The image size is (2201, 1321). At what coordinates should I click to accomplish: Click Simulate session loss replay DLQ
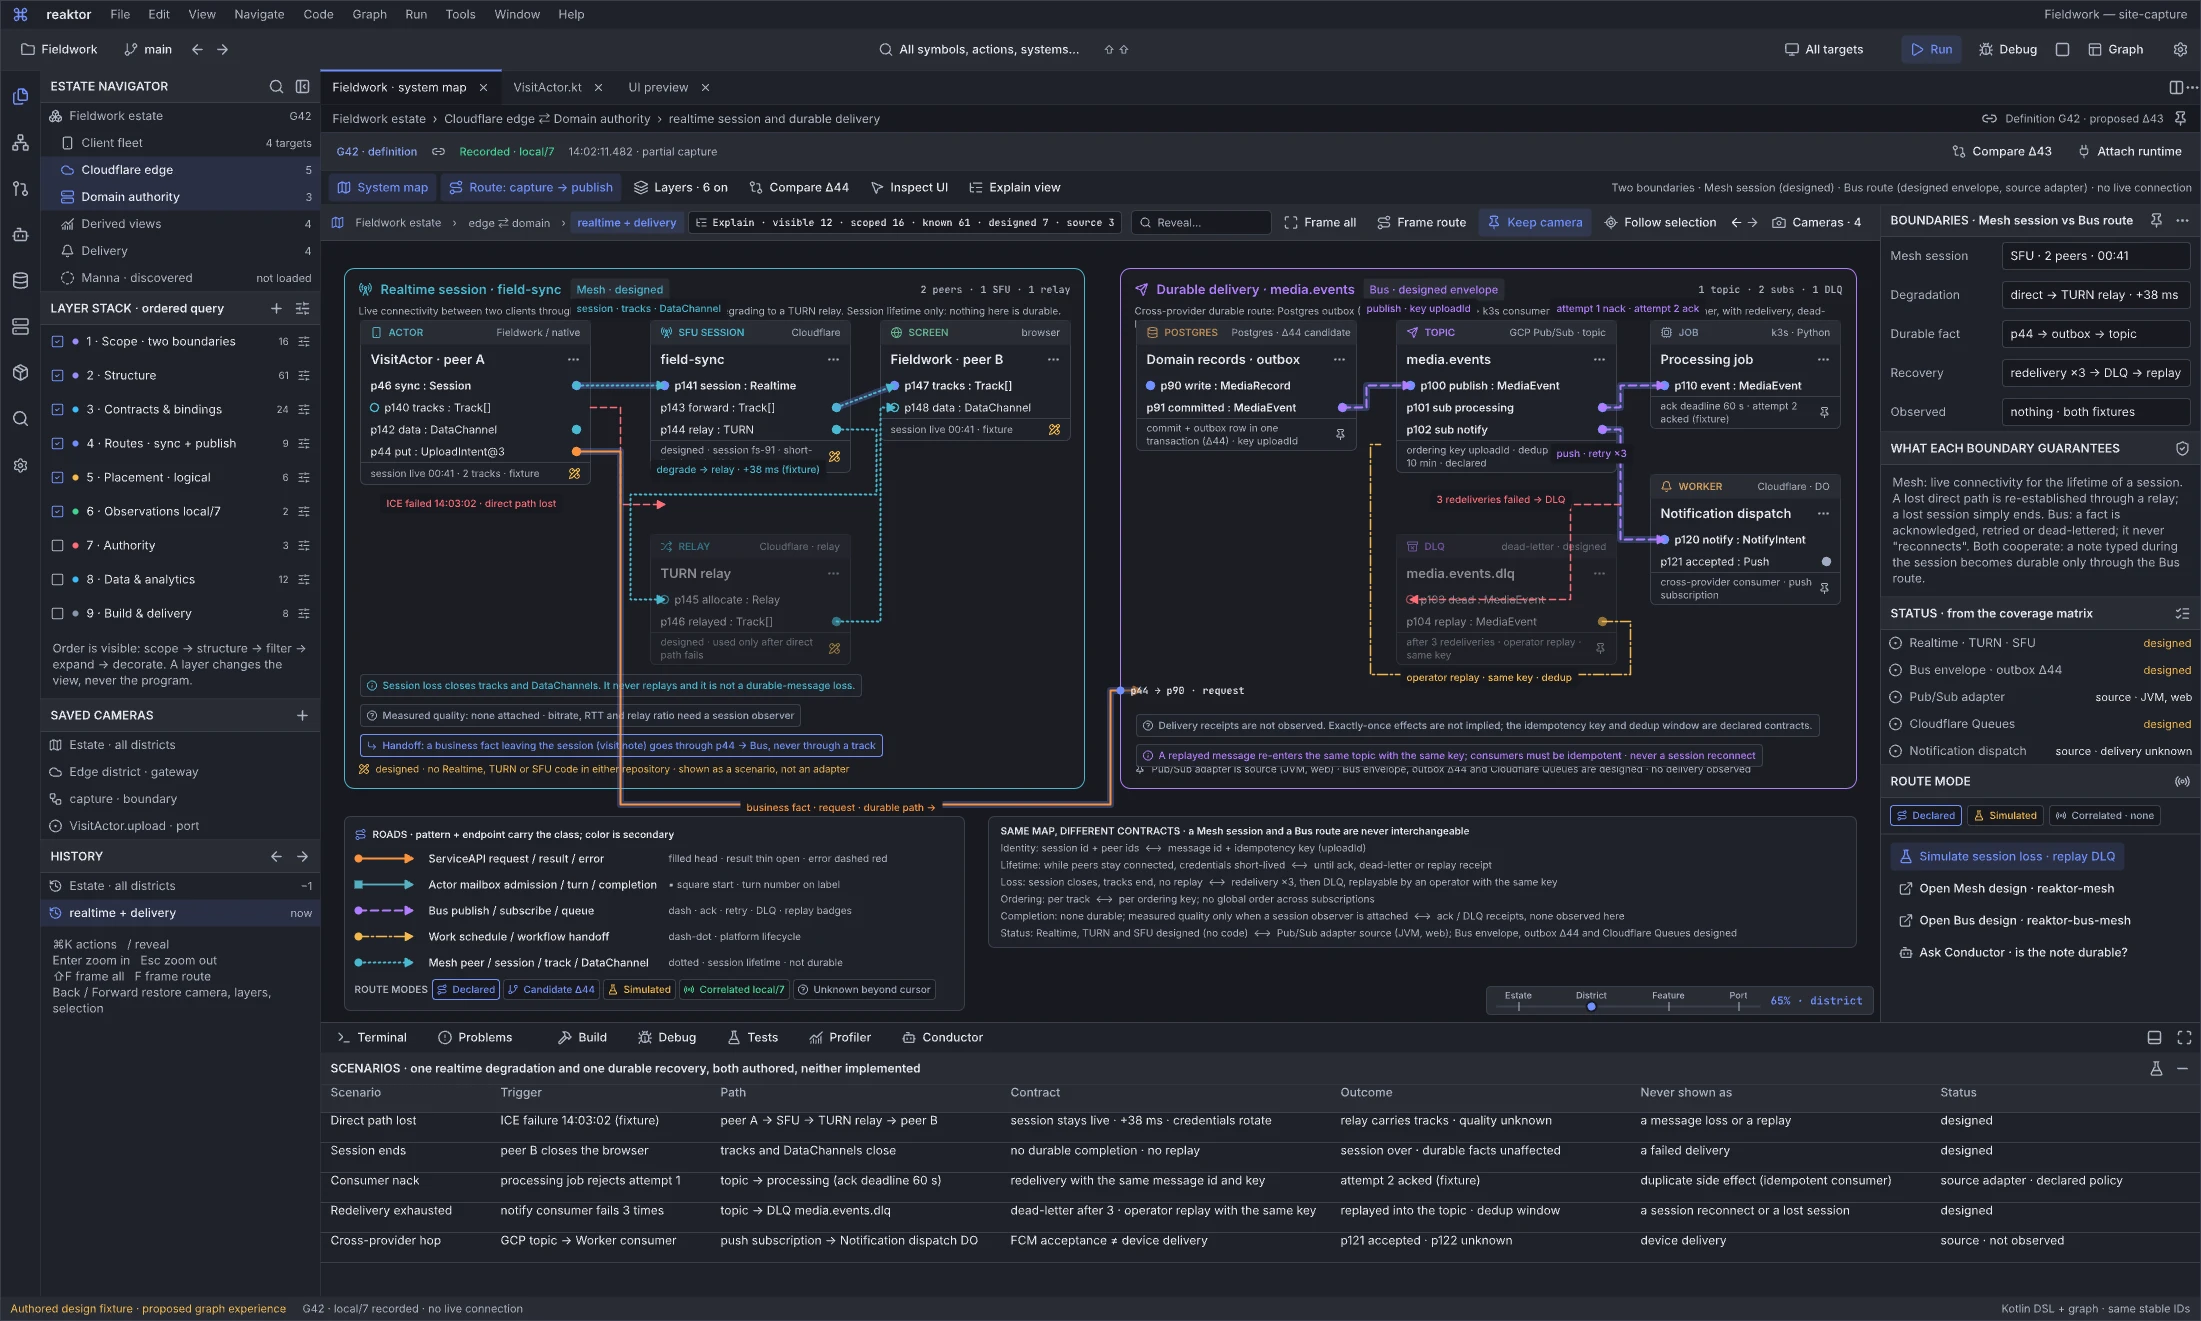(2006, 856)
